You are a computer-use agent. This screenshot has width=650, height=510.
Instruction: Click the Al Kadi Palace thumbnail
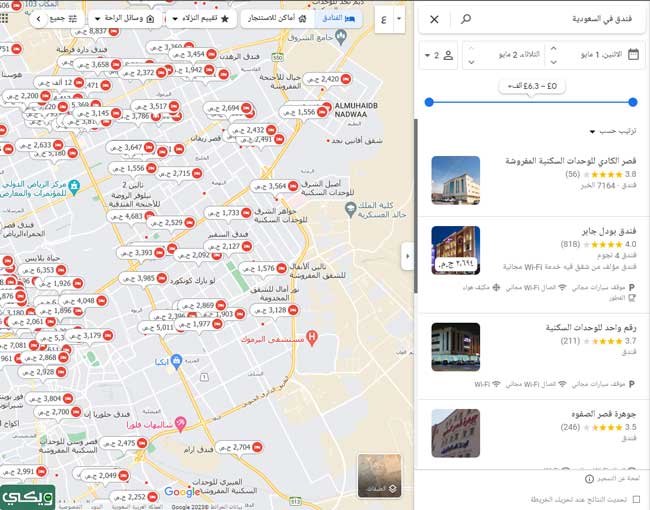click(x=456, y=180)
